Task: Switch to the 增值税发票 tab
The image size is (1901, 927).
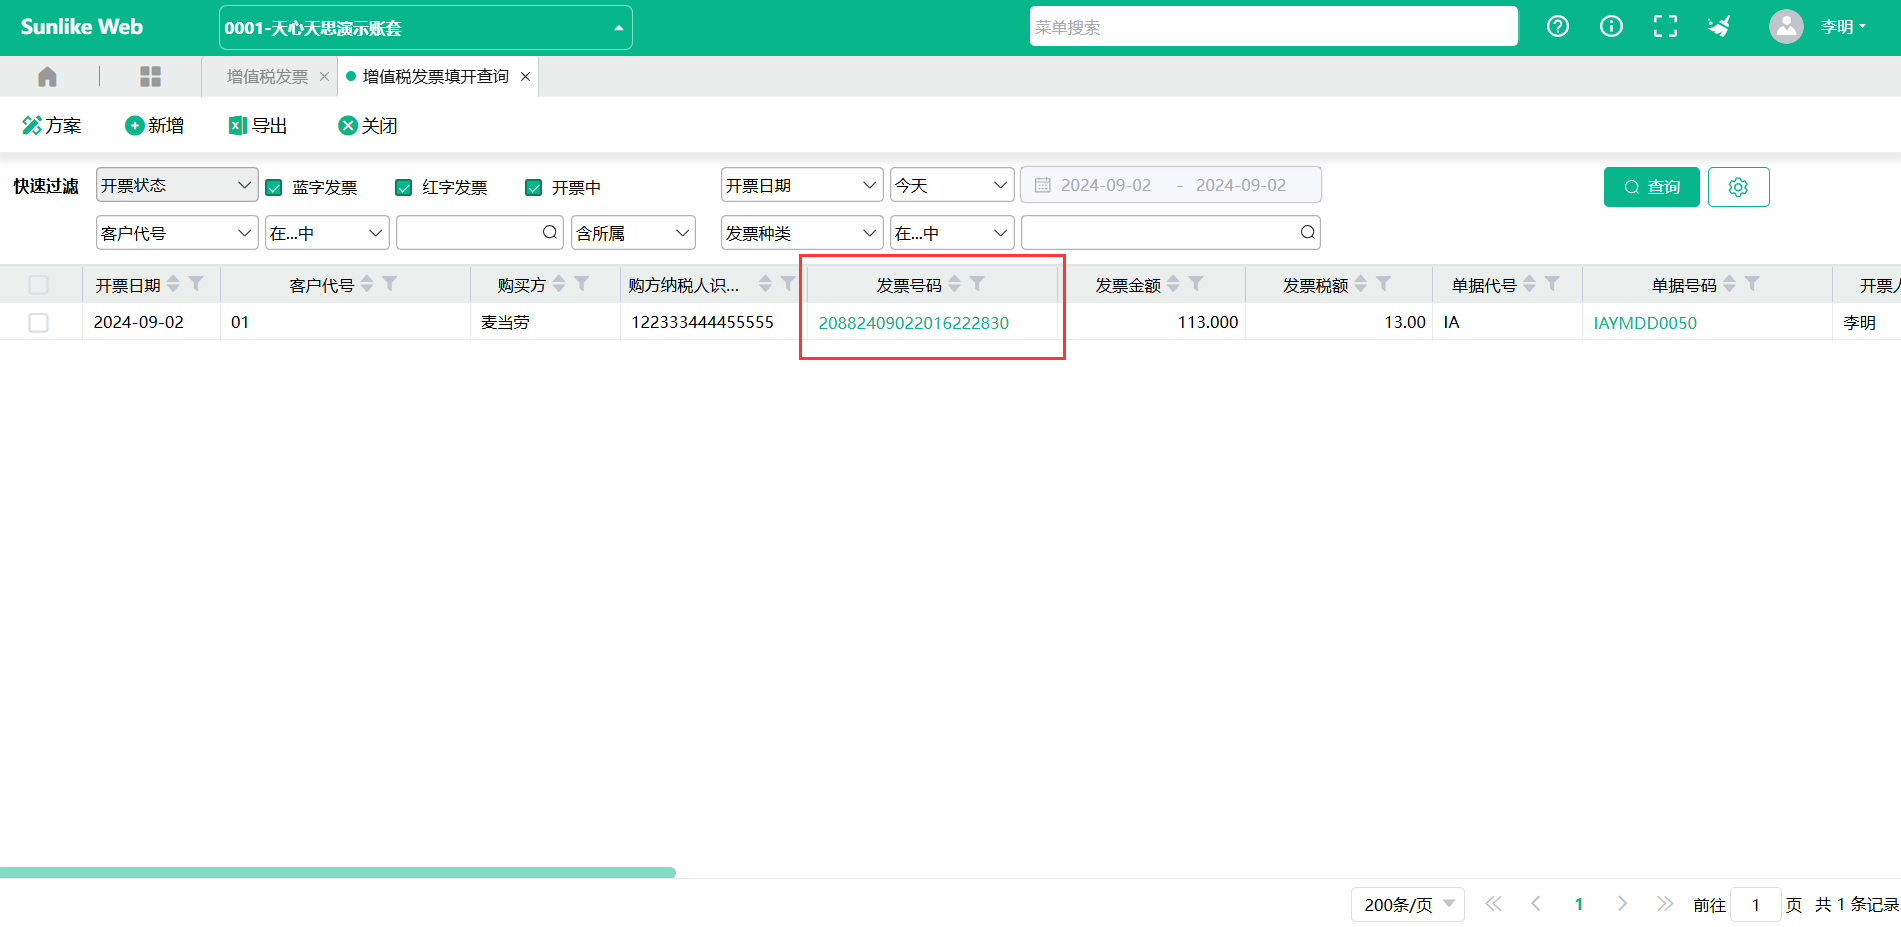Action: [x=267, y=77]
